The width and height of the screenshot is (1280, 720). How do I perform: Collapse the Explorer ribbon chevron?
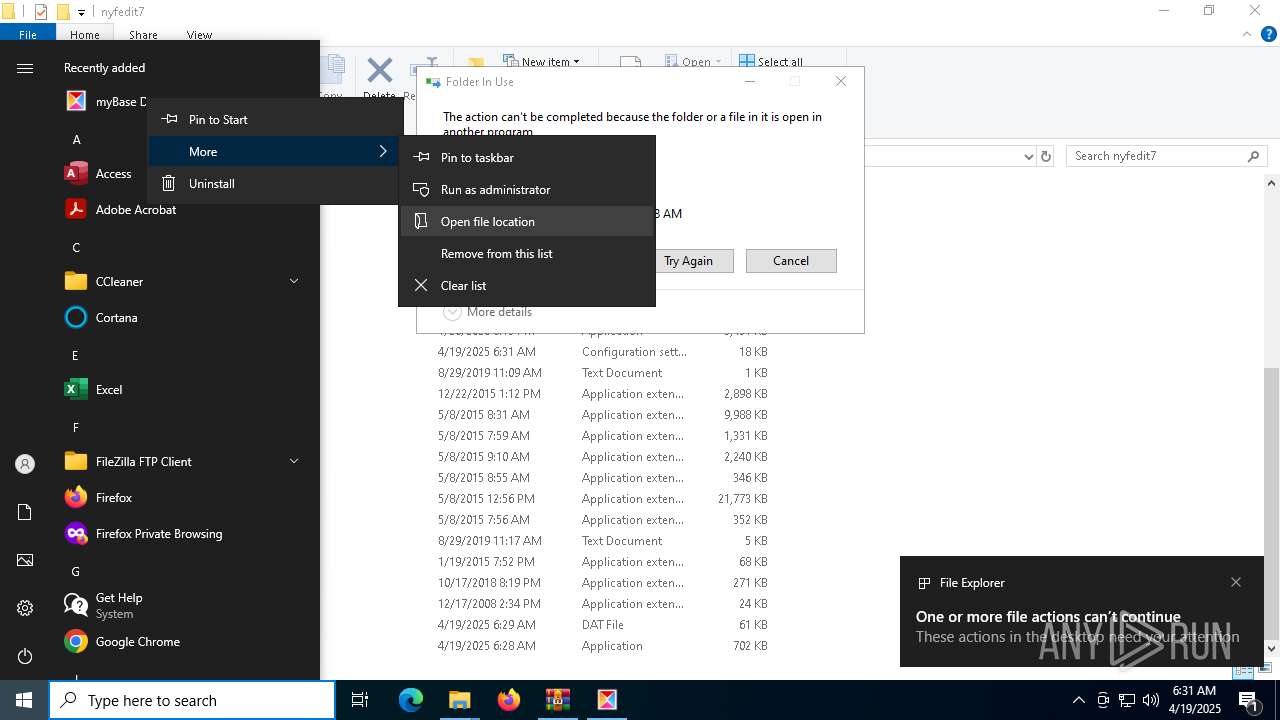pos(1247,34)
